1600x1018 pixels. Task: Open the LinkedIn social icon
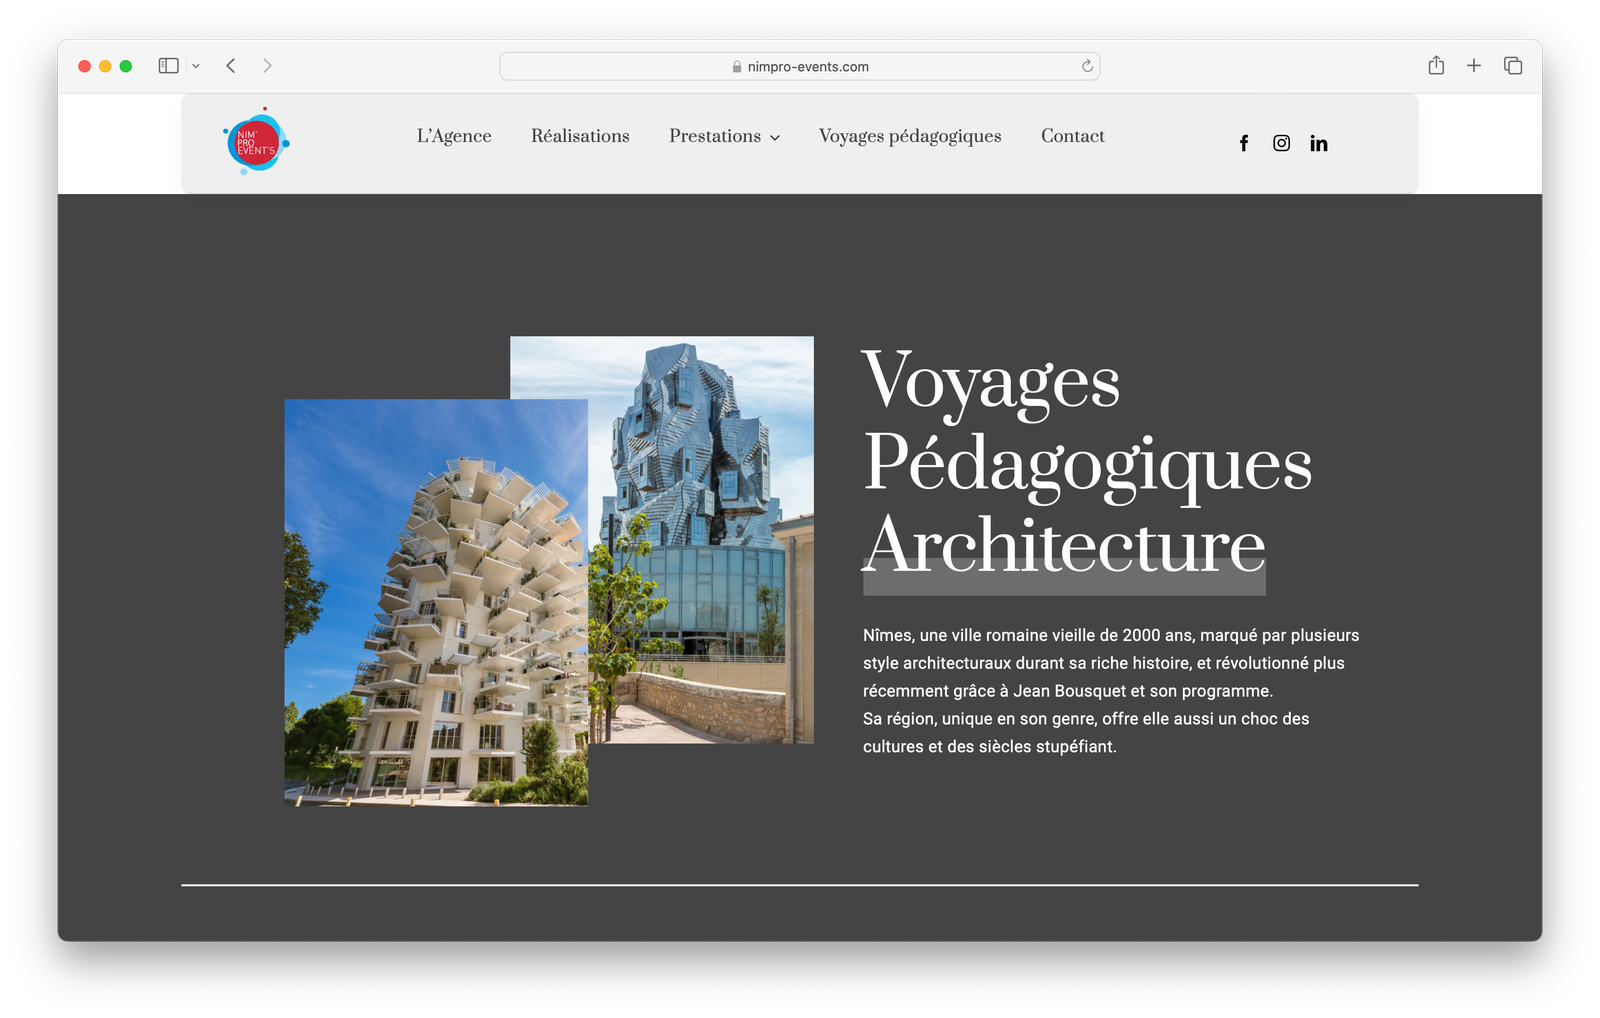pos(1319,144)
